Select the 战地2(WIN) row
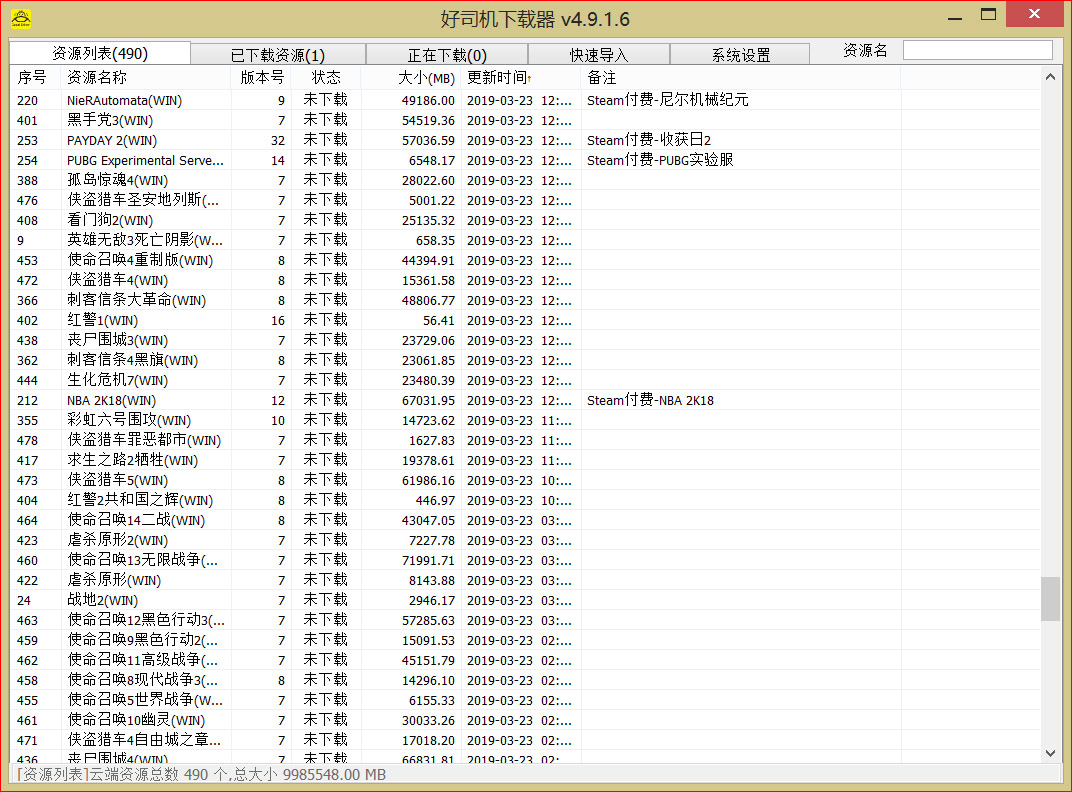 click(x=525, y=600)
